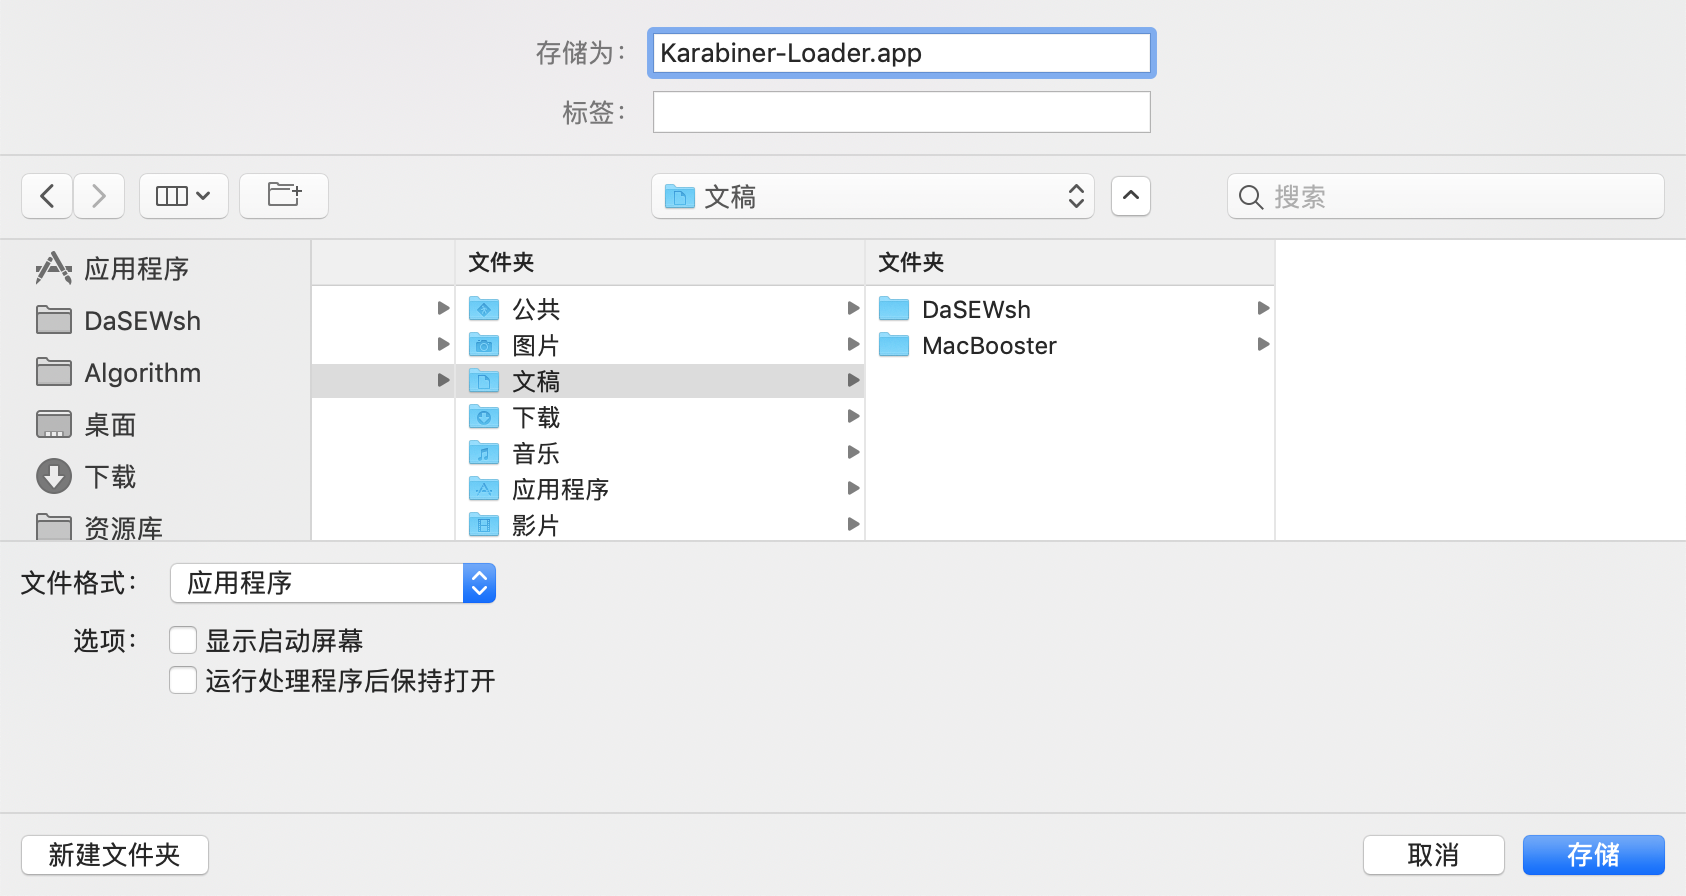Open the 应用程序 folder in column list

(660, 489)
